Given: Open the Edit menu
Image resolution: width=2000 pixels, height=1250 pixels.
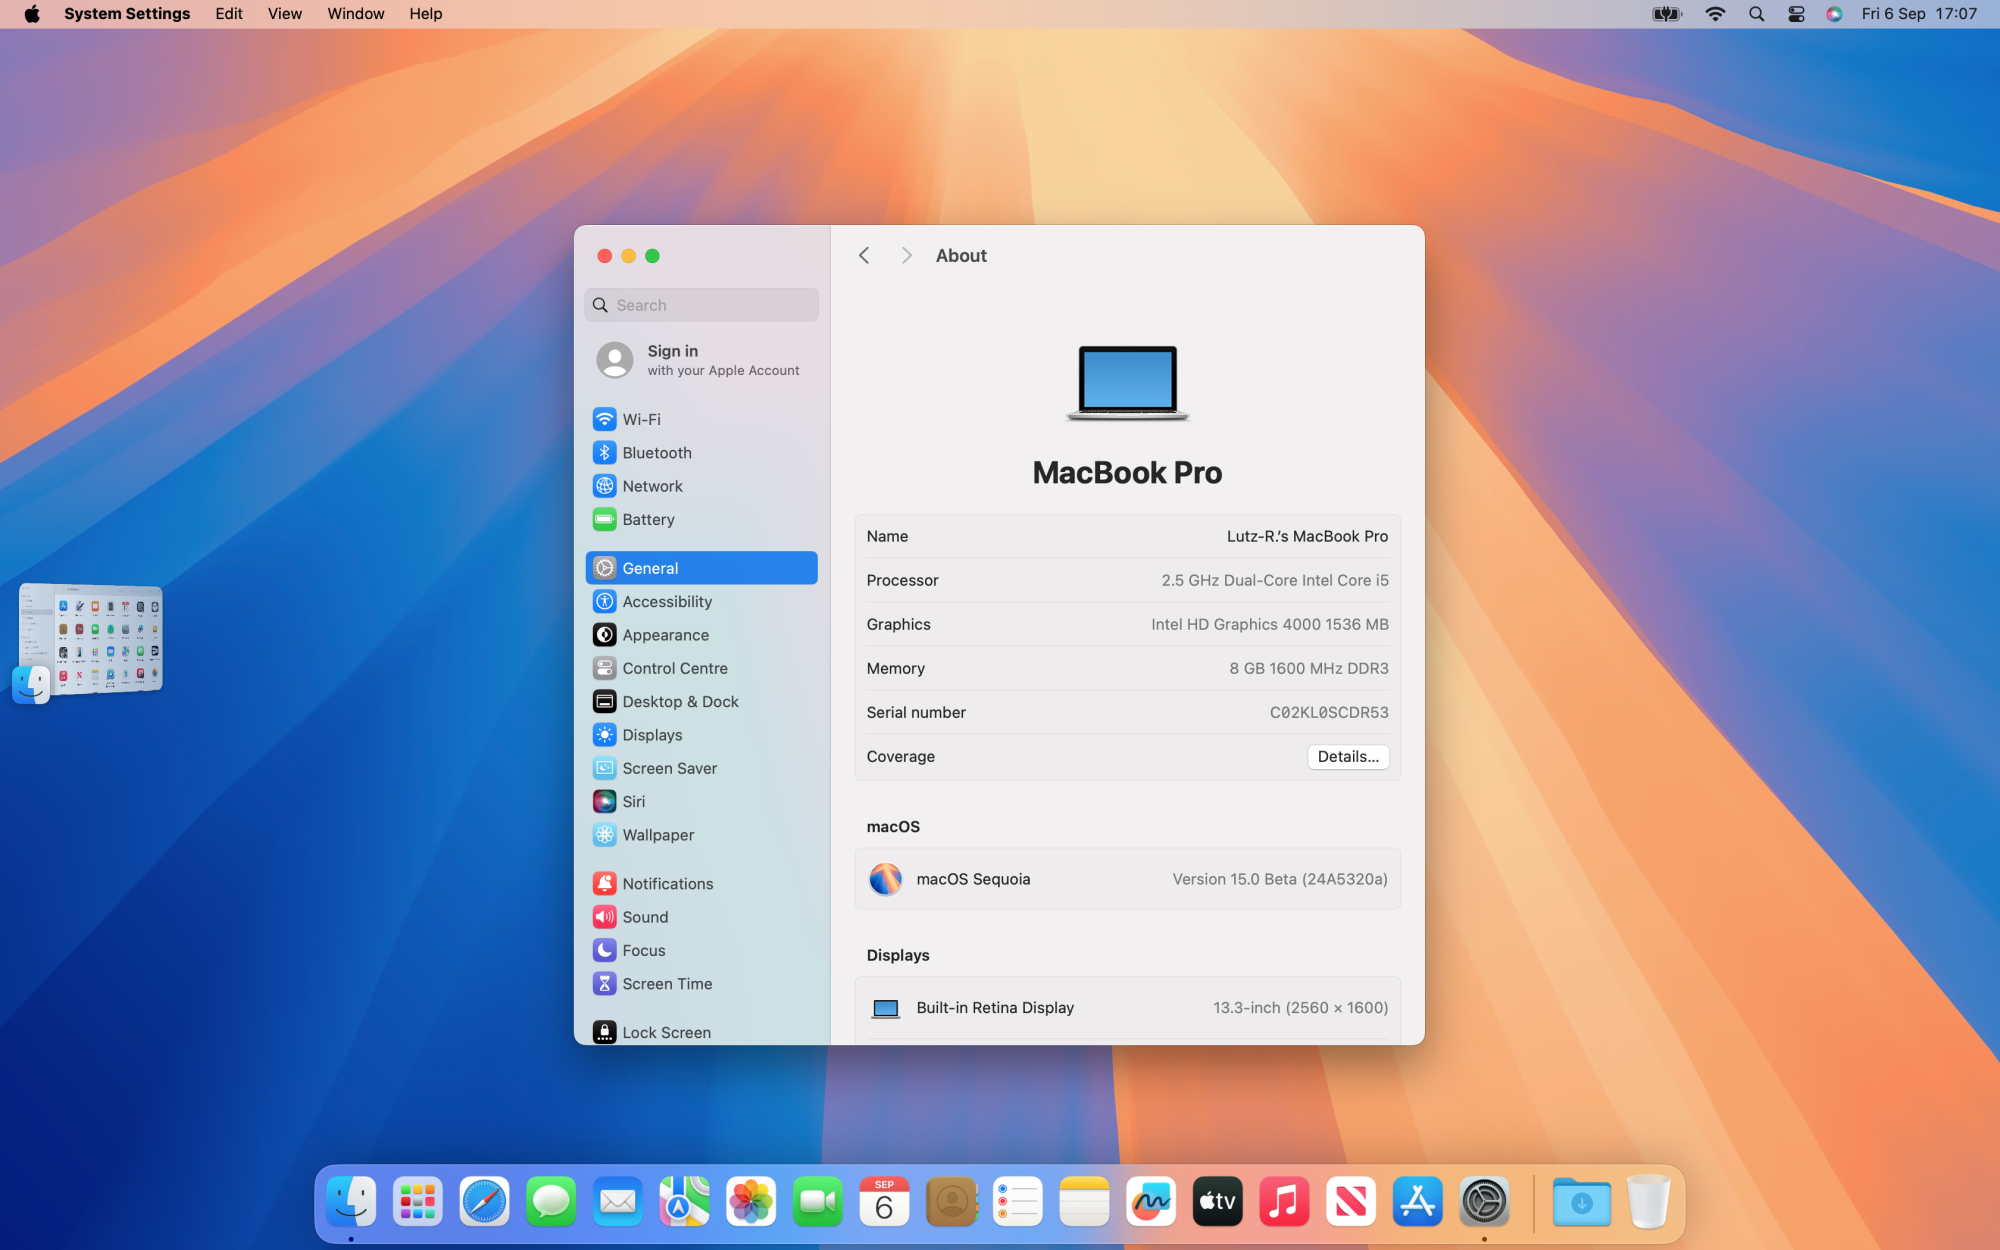Looking at the screenshot, I should pos(229,14).
